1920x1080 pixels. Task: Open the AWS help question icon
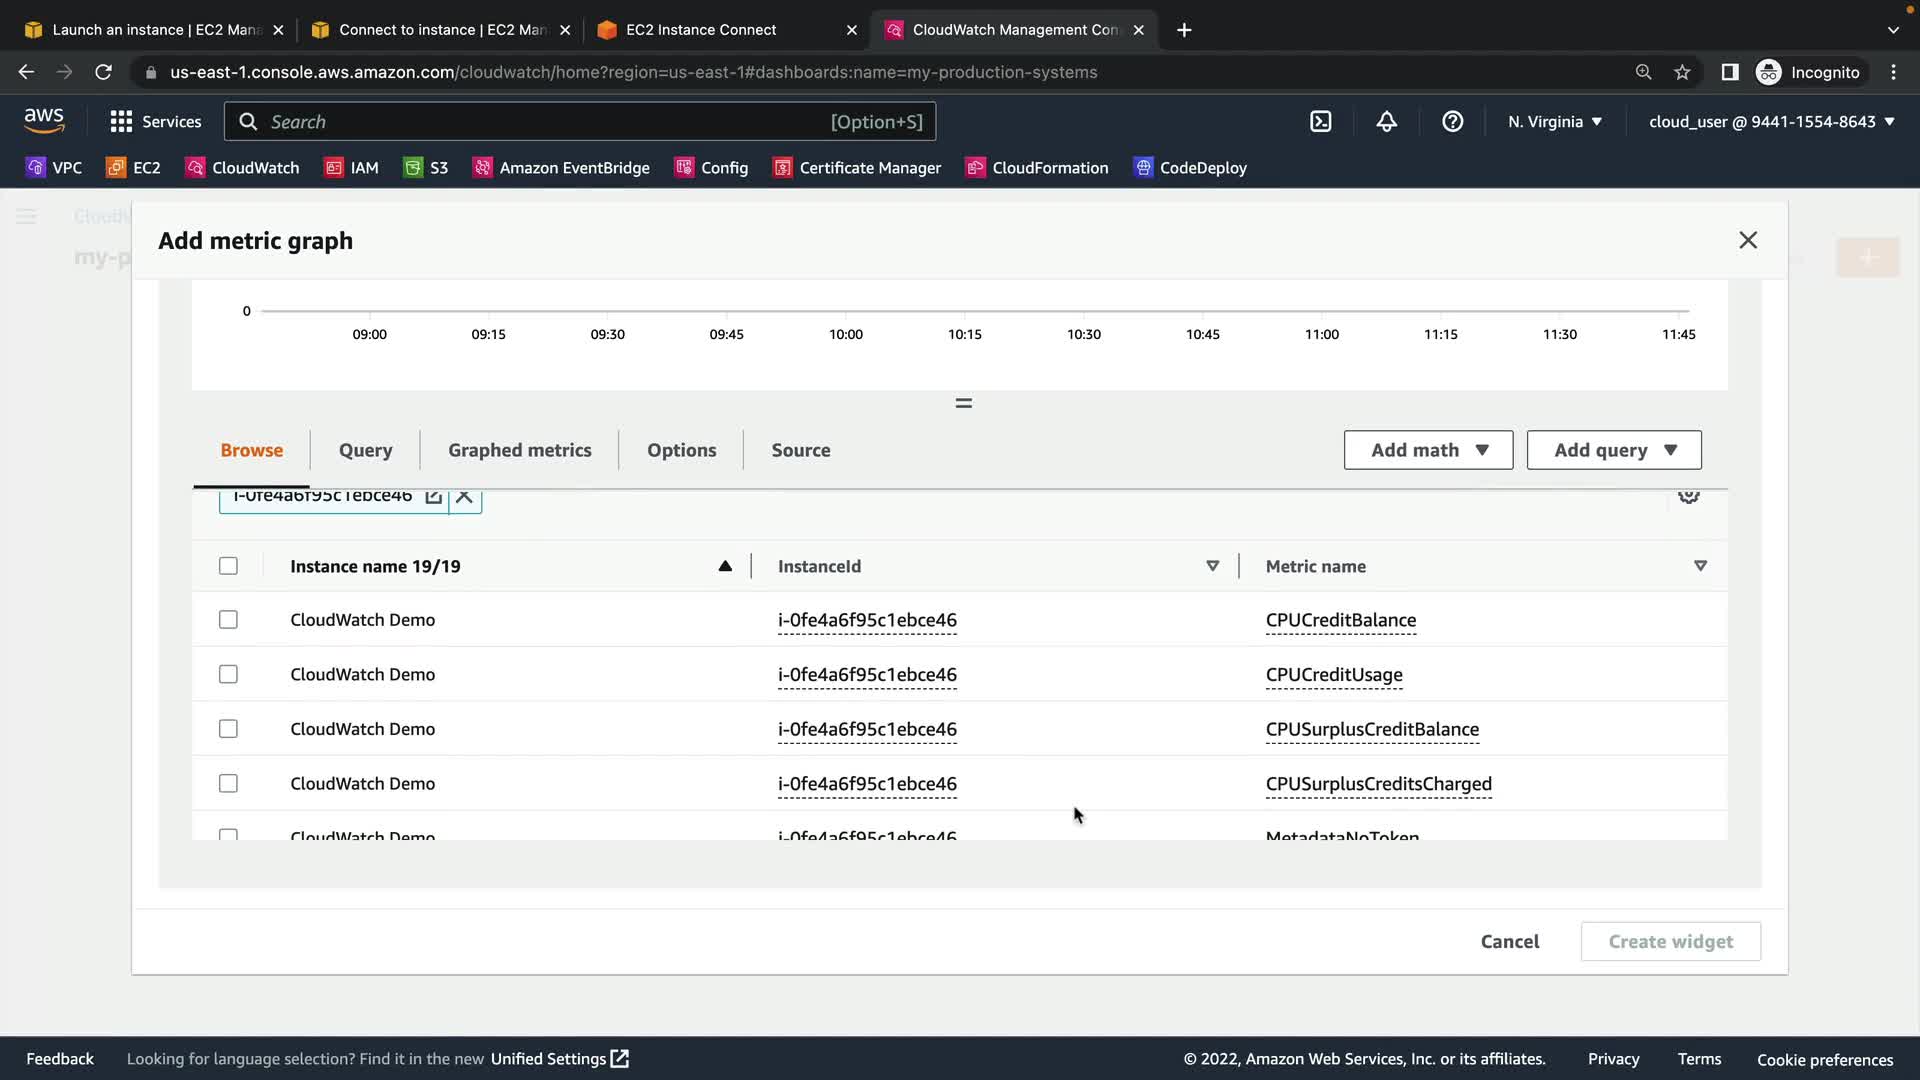(1452, 122)
